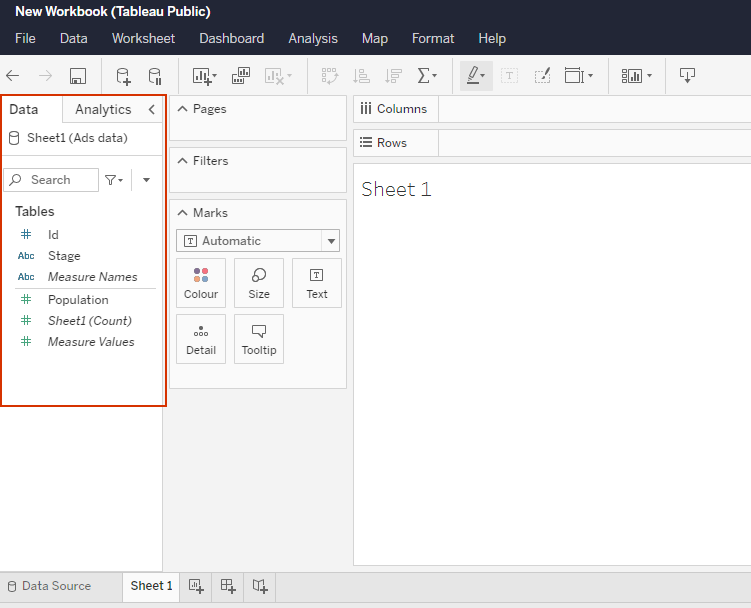Click the Show Mark Labels icon

[509, 76]
